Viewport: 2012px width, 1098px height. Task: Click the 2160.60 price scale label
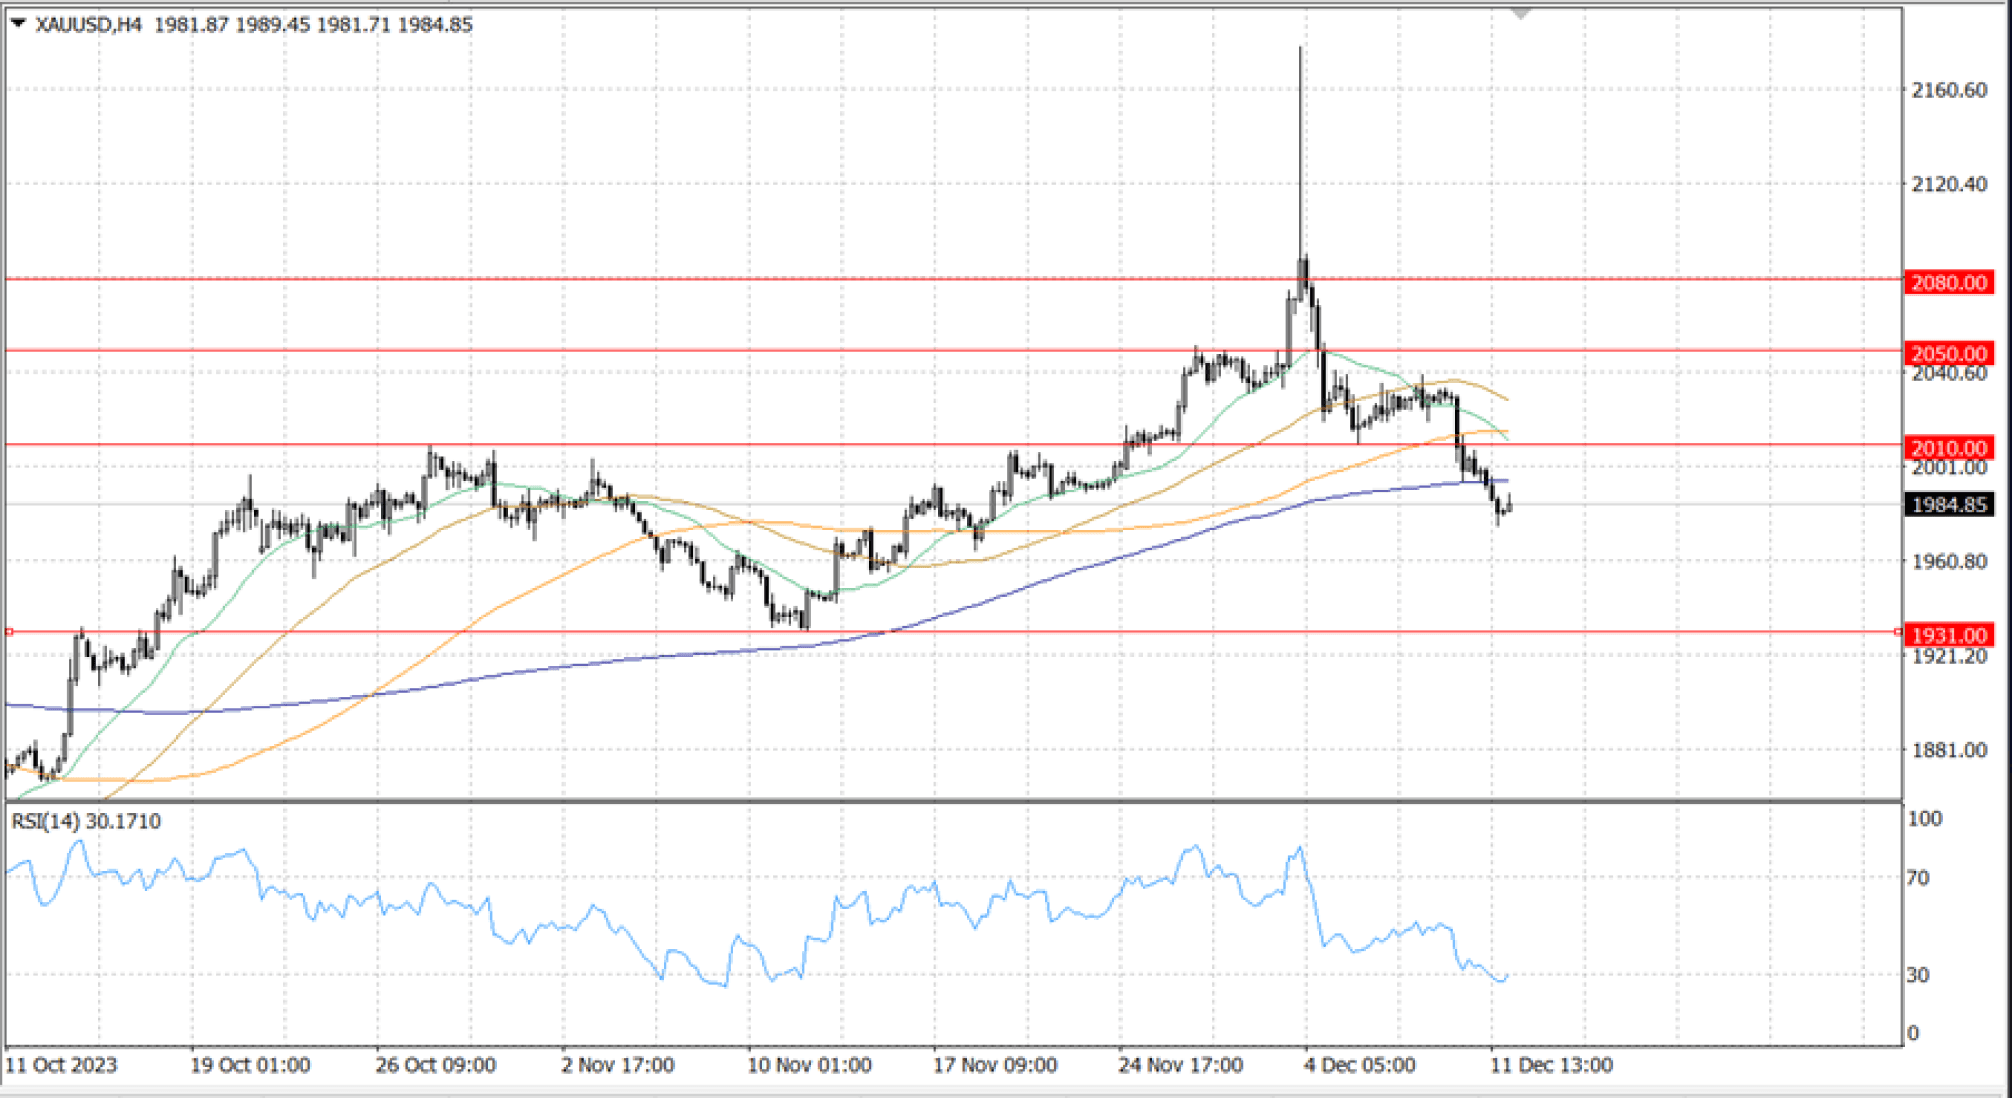pos(1949,90)
